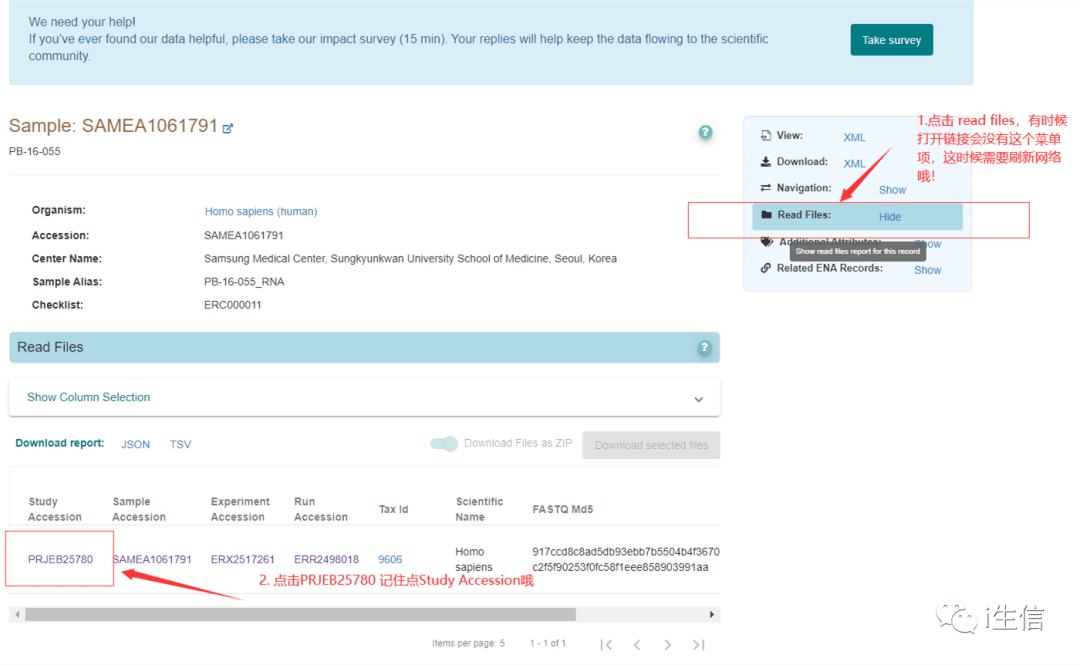The width and height of the screenshot is (1080, 665).
Task: Download report as JSON
Action: click(136, 445)
